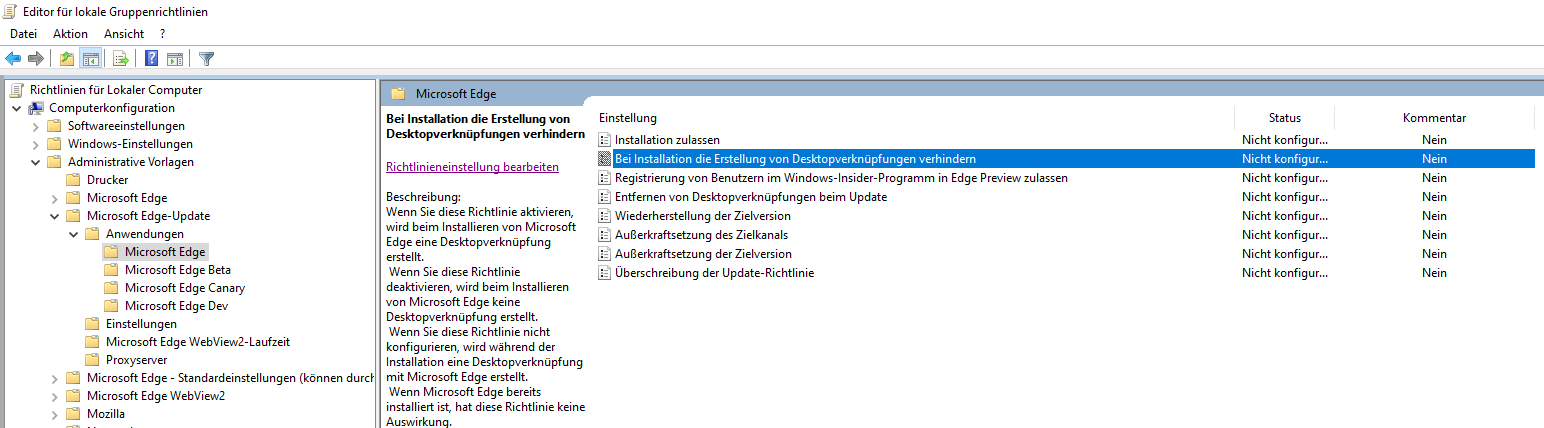
Task: Open help via the blue question-mark icon
Action: tap(152, 59)
